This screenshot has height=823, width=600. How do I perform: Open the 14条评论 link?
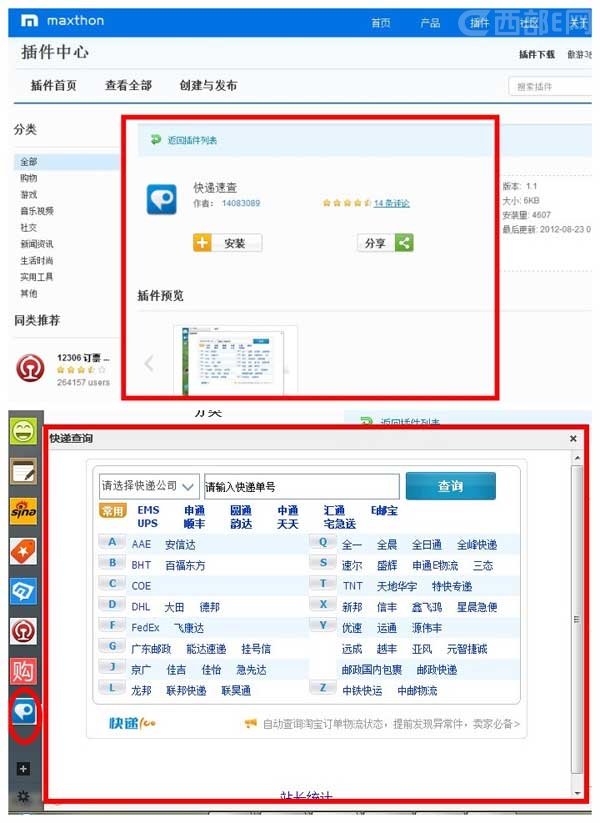pyautogui.click(x=392, y=203)
